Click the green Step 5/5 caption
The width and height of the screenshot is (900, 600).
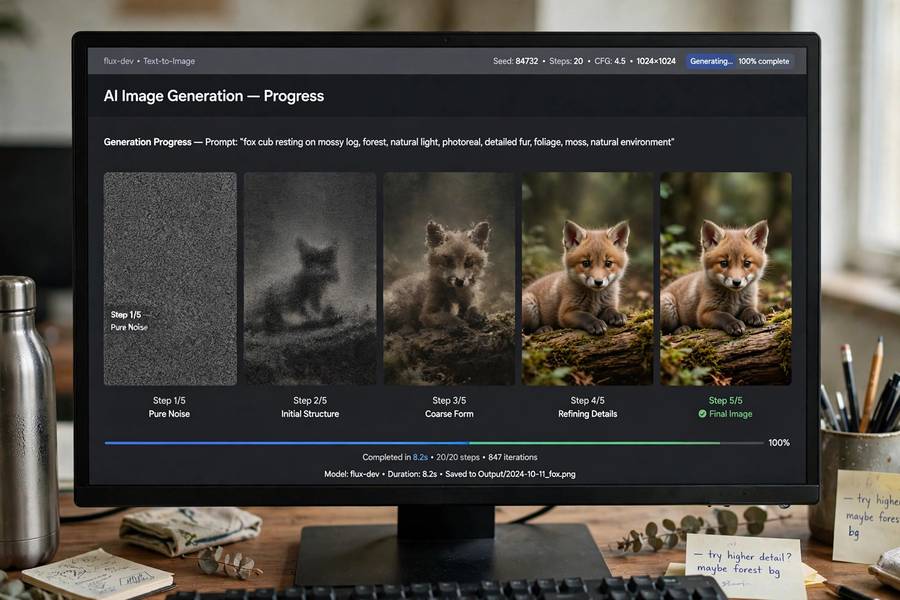pyautogui.click(x=726, y=400)
